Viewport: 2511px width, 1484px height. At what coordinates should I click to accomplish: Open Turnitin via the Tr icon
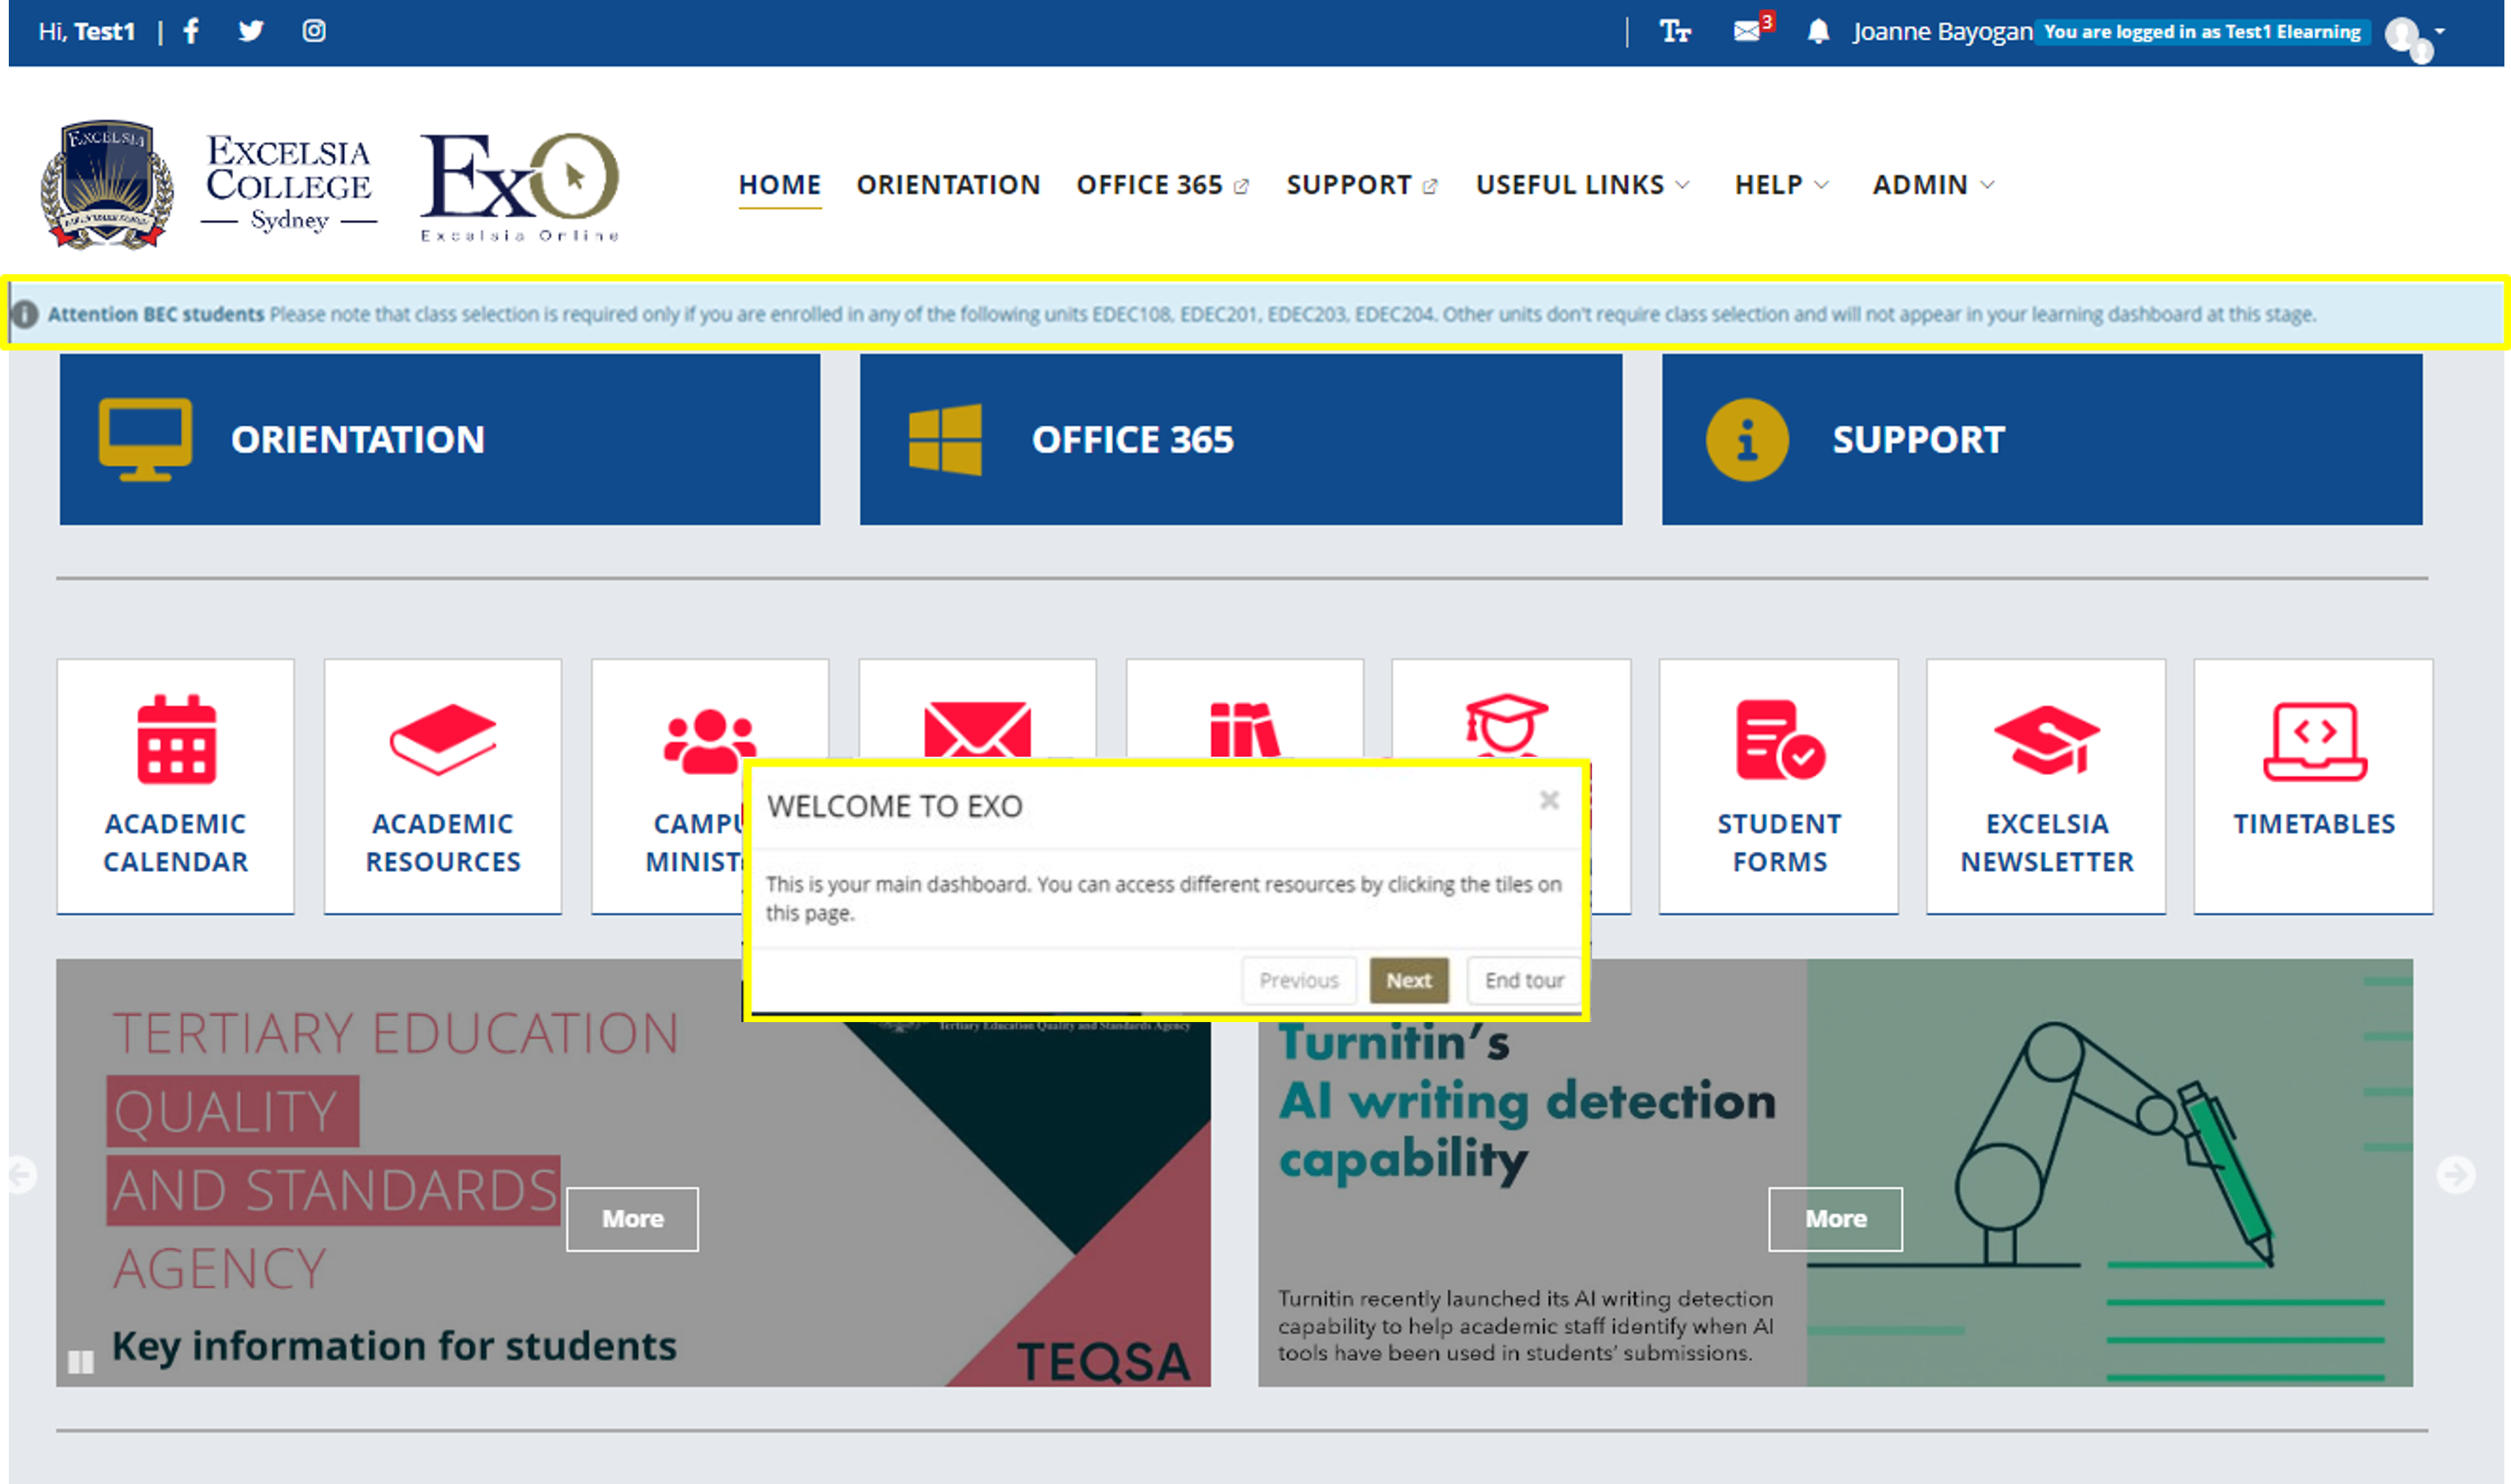1674,31
